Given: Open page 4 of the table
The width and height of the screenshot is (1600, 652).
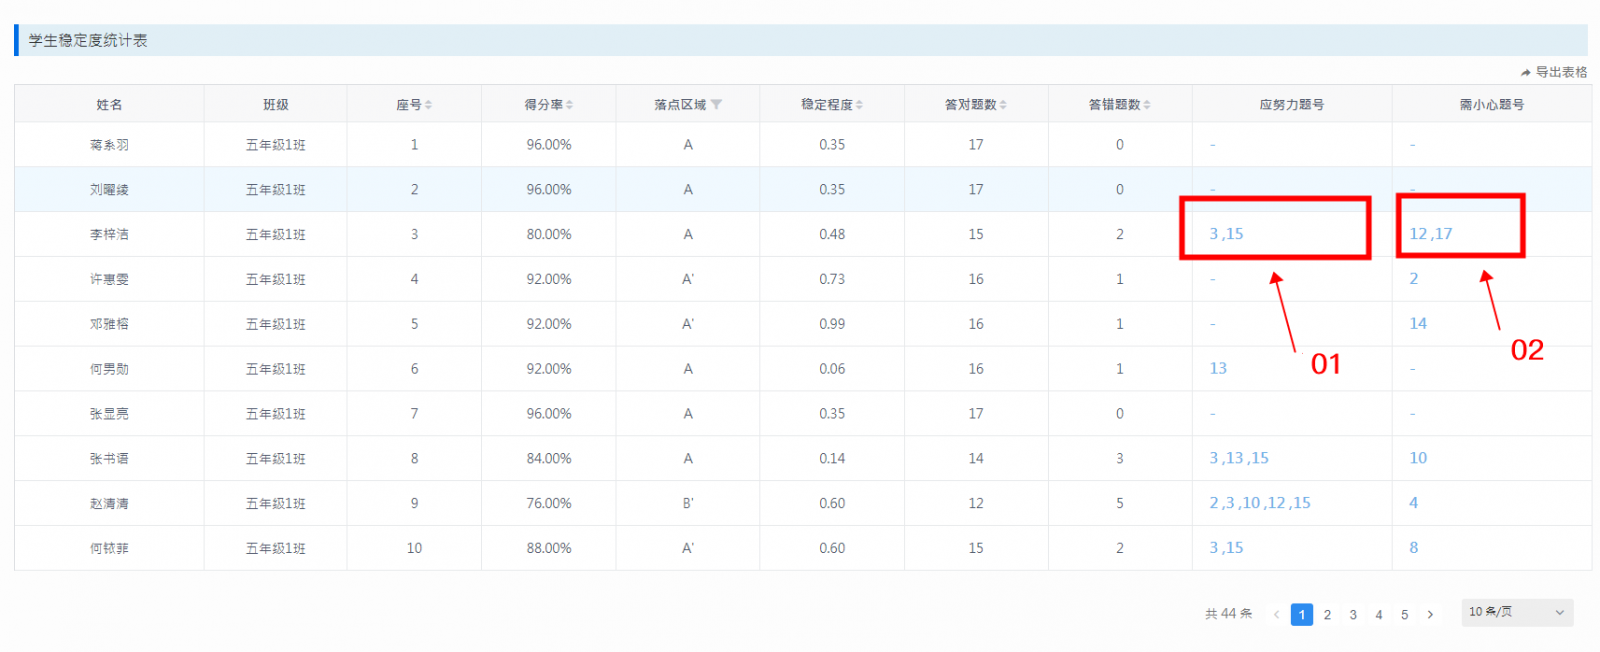Looking at the screenshot, I should tap(1379, 614).
